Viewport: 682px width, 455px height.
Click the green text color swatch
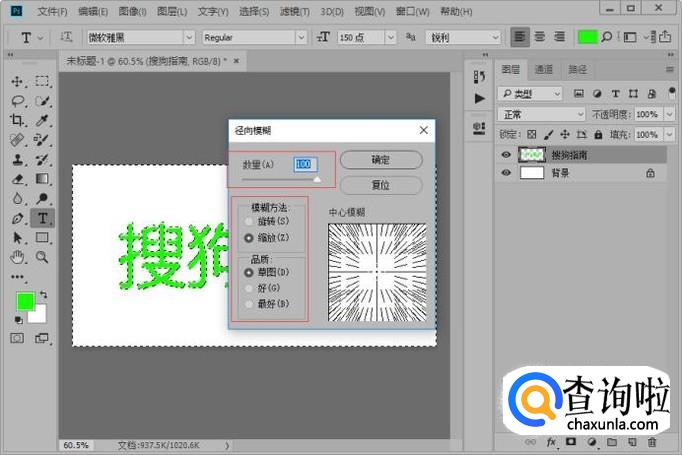(x=588, y=37)
